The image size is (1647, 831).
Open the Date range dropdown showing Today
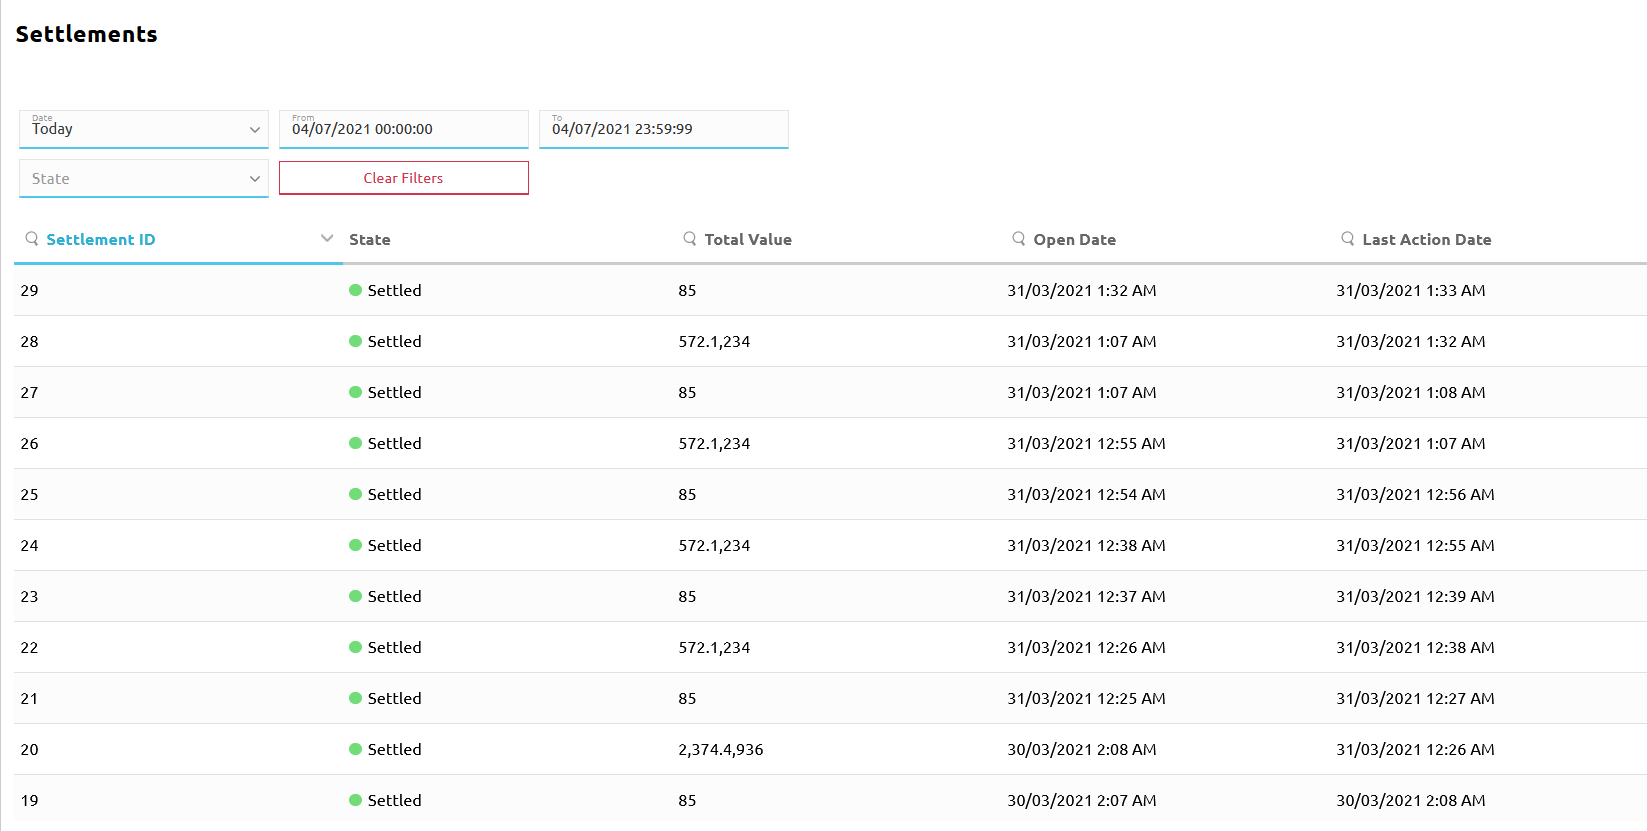coord(144,129)
